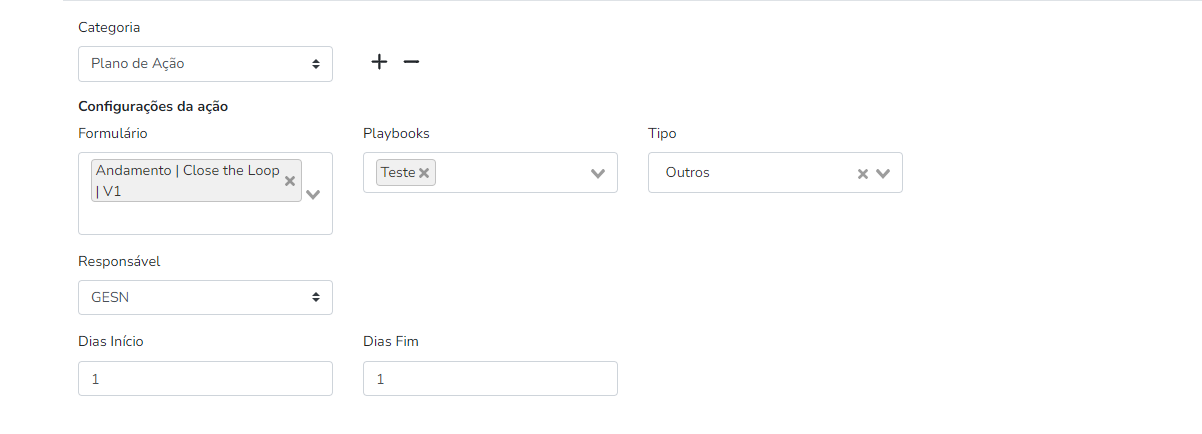The width and height of the screenshot is (1202, 434).
Task: Clear the Outros selection in Tipo
Action: 863,173
